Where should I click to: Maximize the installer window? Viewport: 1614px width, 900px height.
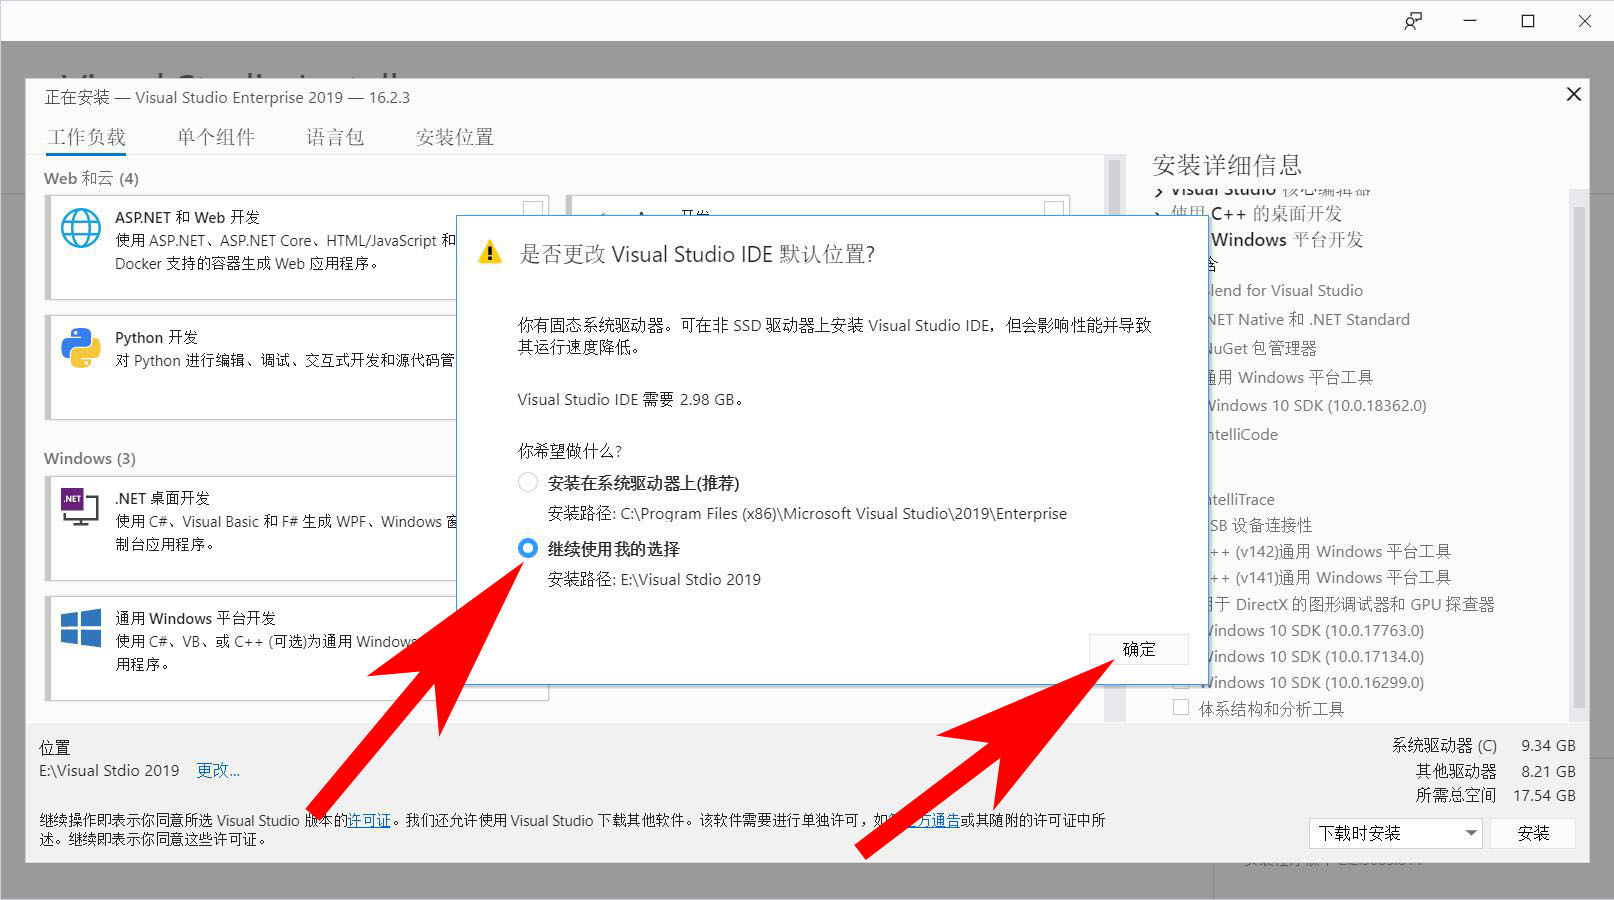pos(1528,21)
